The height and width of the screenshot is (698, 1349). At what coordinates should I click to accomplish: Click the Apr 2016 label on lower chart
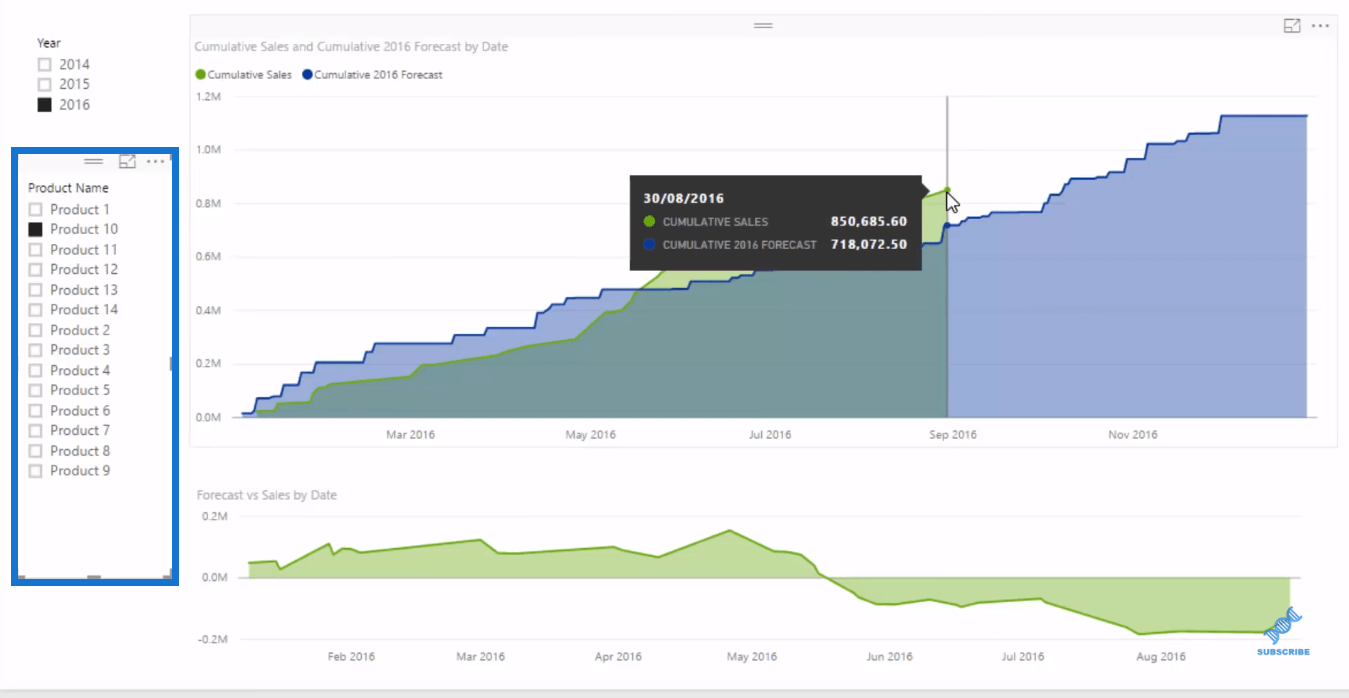(x=618, y=657)
